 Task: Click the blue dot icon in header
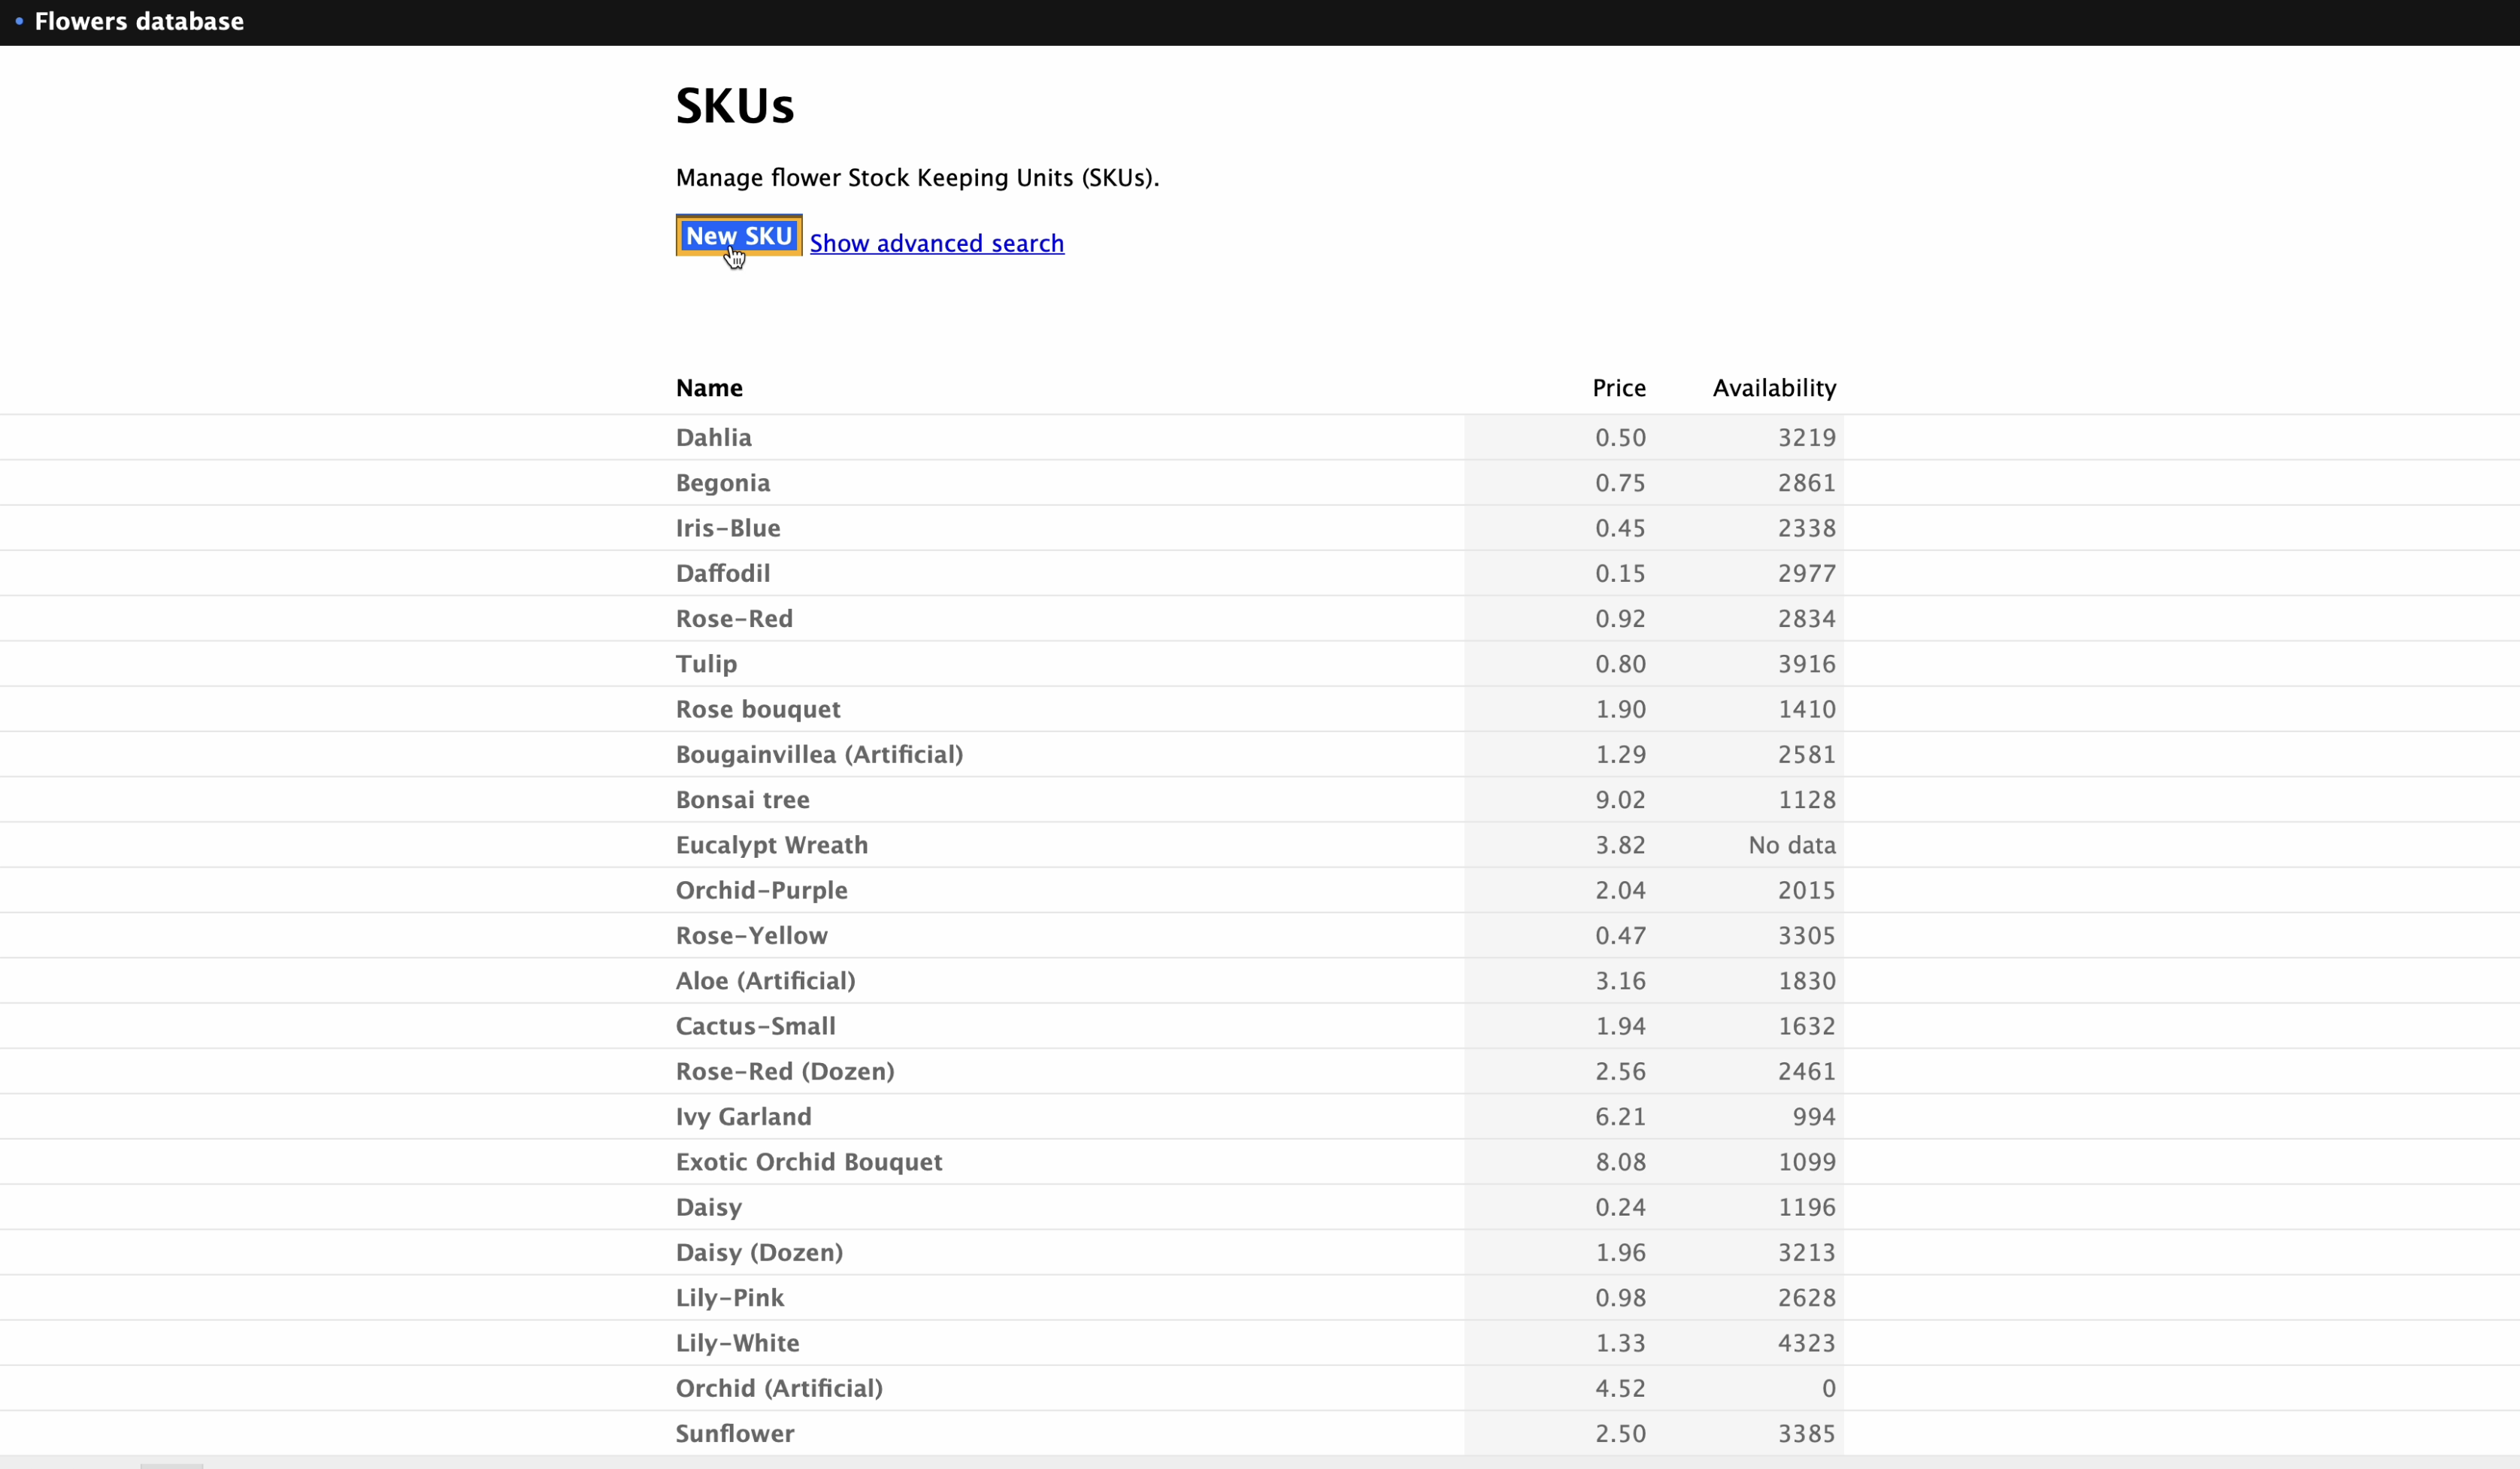19,21
